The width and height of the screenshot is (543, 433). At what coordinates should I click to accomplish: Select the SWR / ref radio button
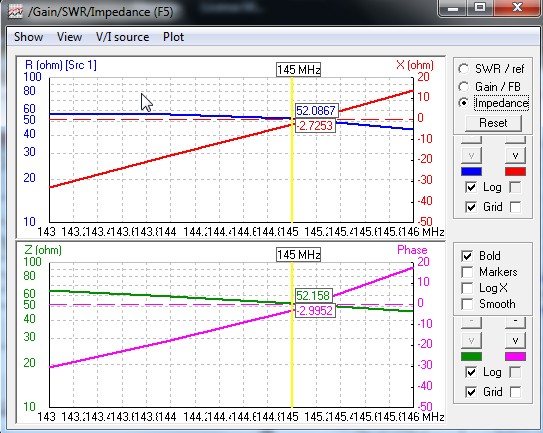(x=464, y=69)
